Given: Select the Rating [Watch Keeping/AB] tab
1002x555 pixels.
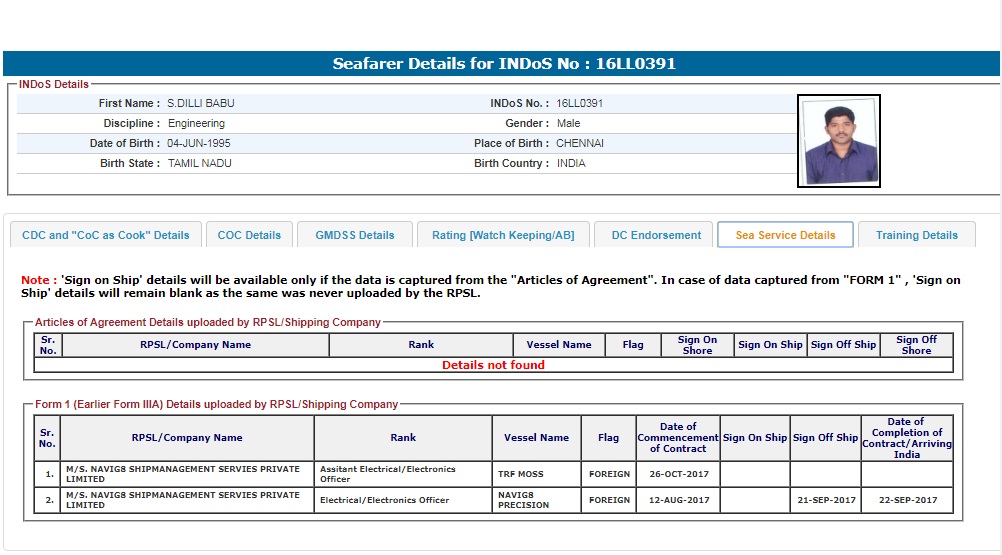Looking at the screenshot, I should [503, 235].
